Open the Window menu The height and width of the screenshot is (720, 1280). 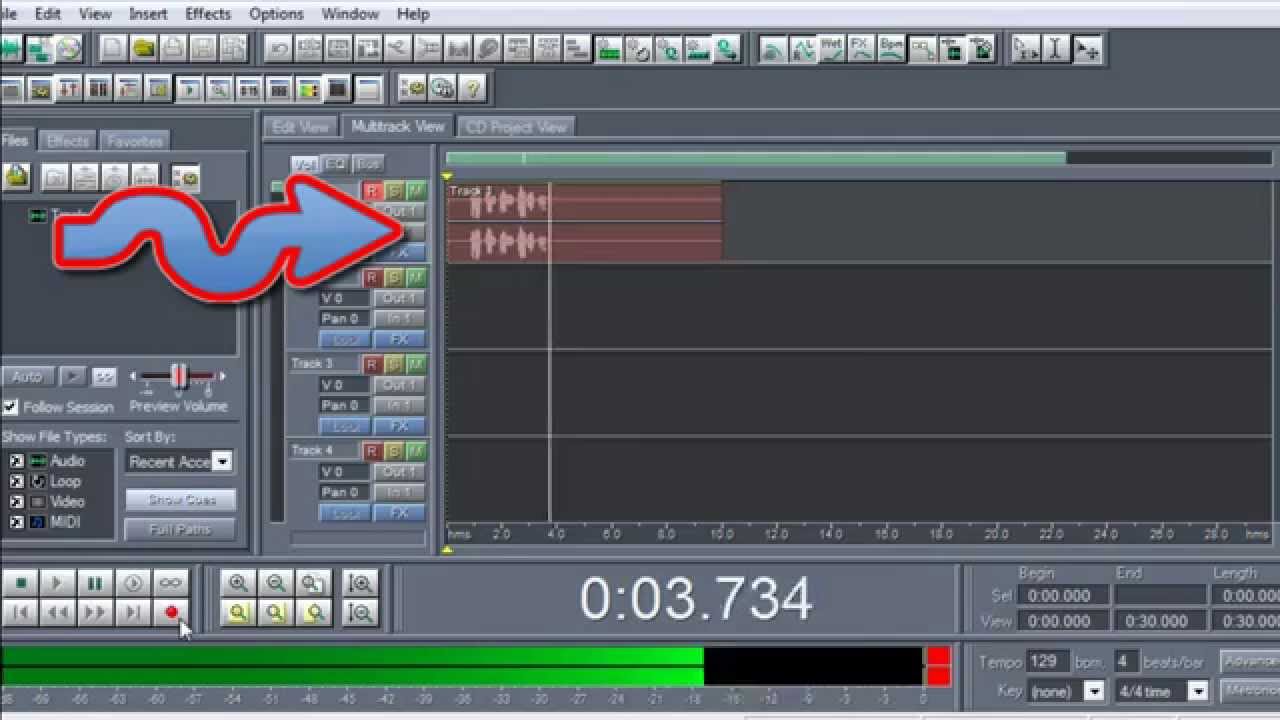[x=350, y=14]
